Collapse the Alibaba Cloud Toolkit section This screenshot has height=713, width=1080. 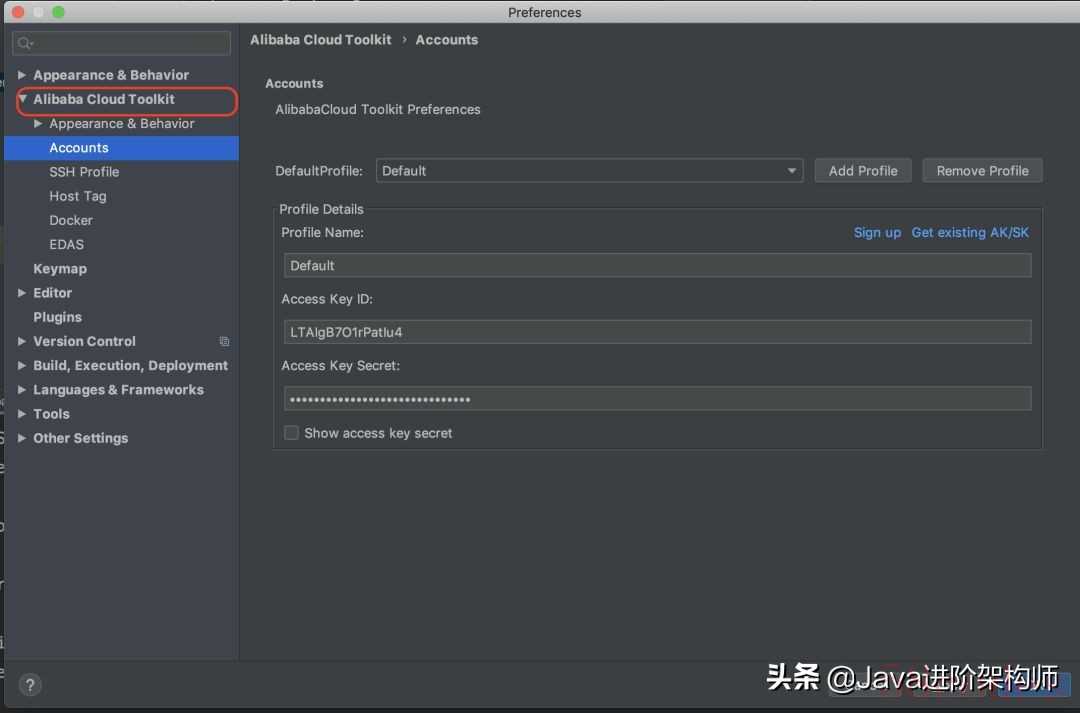pos(22,99)
